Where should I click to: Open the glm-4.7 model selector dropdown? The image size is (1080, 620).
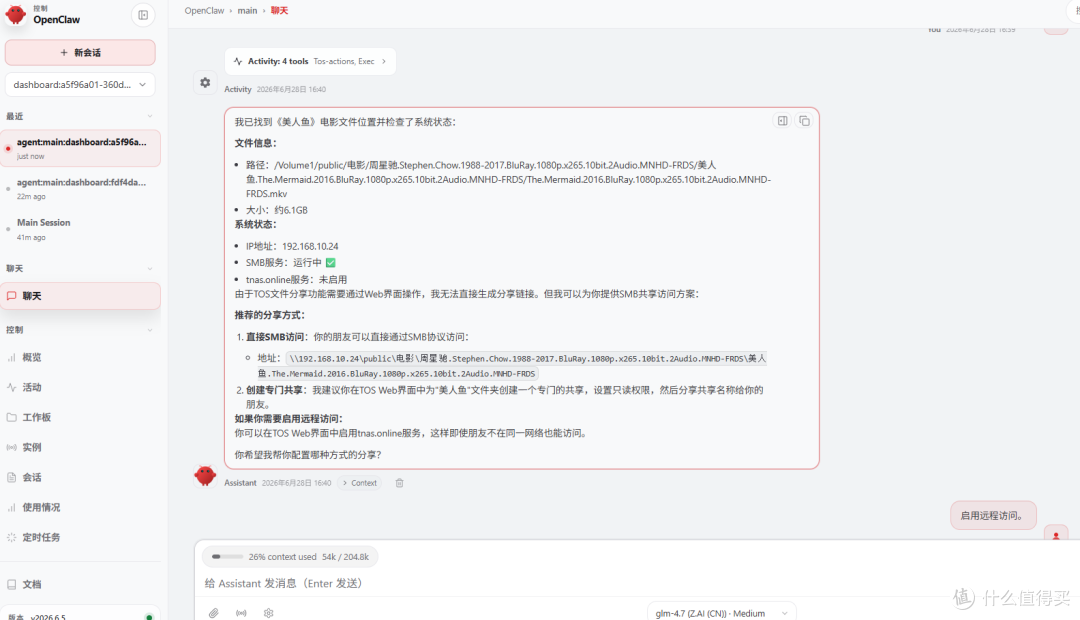coord(722,613)
